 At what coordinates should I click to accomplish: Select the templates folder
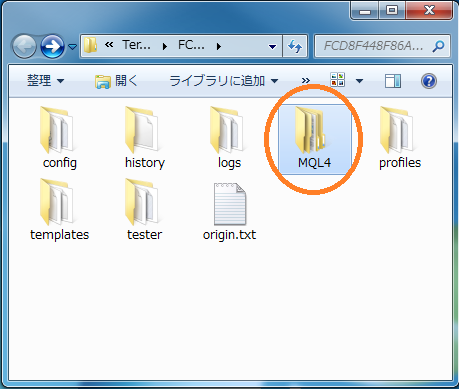pyautogui.click(x=59, y=210)
